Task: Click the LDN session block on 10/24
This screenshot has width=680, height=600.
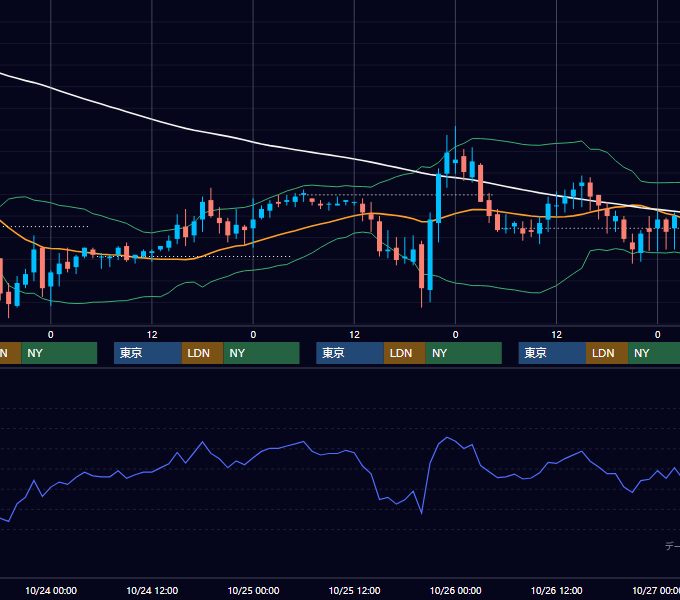Action: pos(203,353)
